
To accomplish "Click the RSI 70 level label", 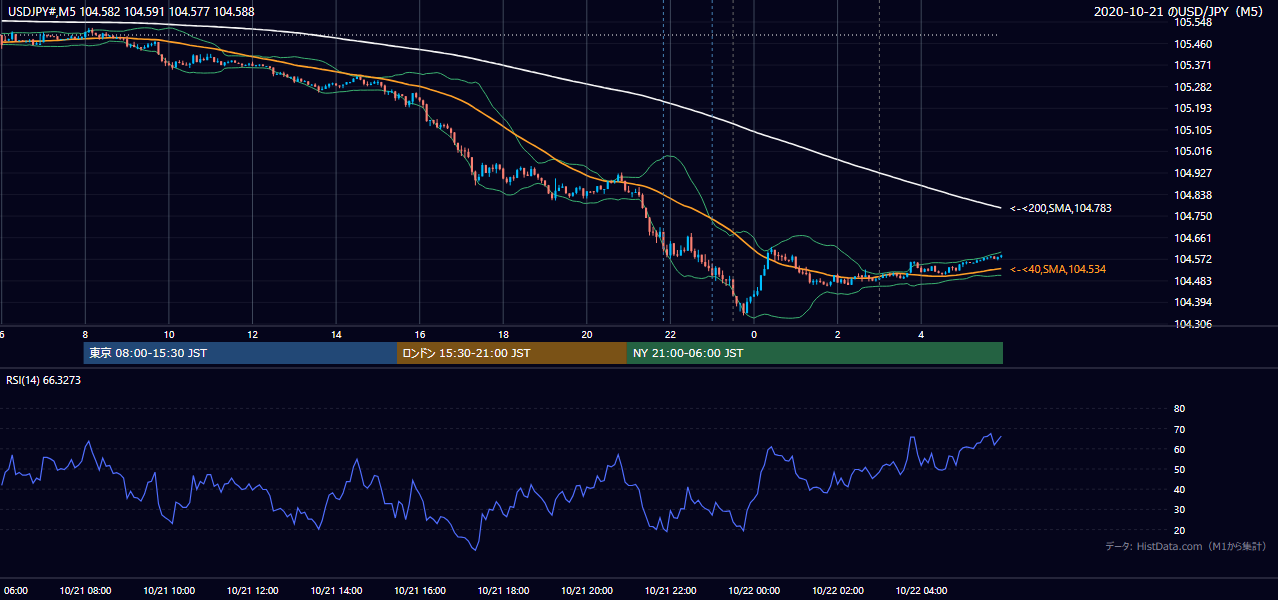I will [1179, 430].
